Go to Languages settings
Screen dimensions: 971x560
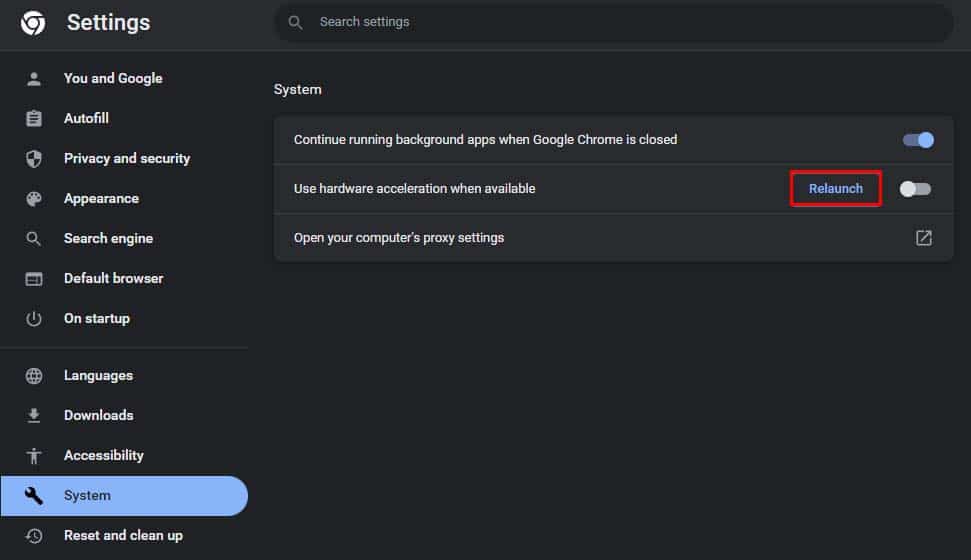(x=98, y=375)
